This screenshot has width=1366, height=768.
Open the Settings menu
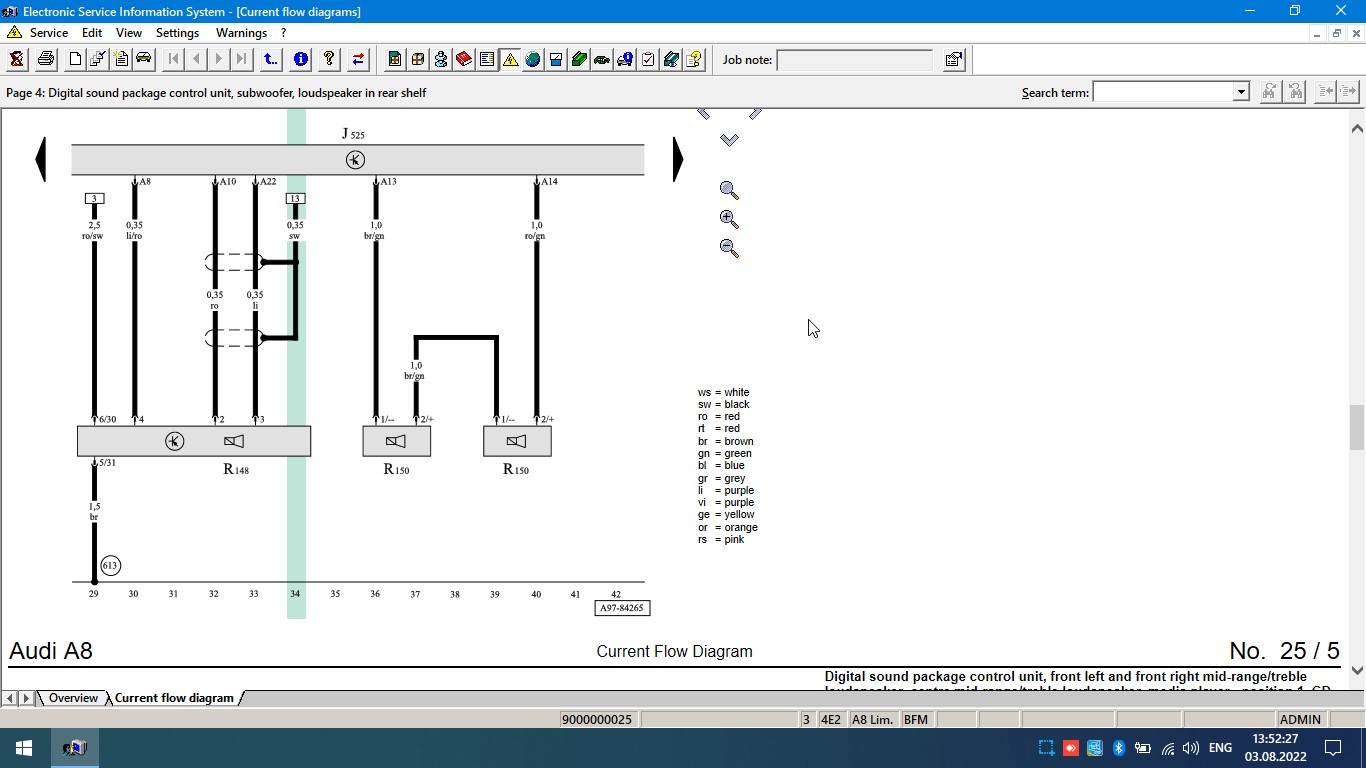coord(177,33)
